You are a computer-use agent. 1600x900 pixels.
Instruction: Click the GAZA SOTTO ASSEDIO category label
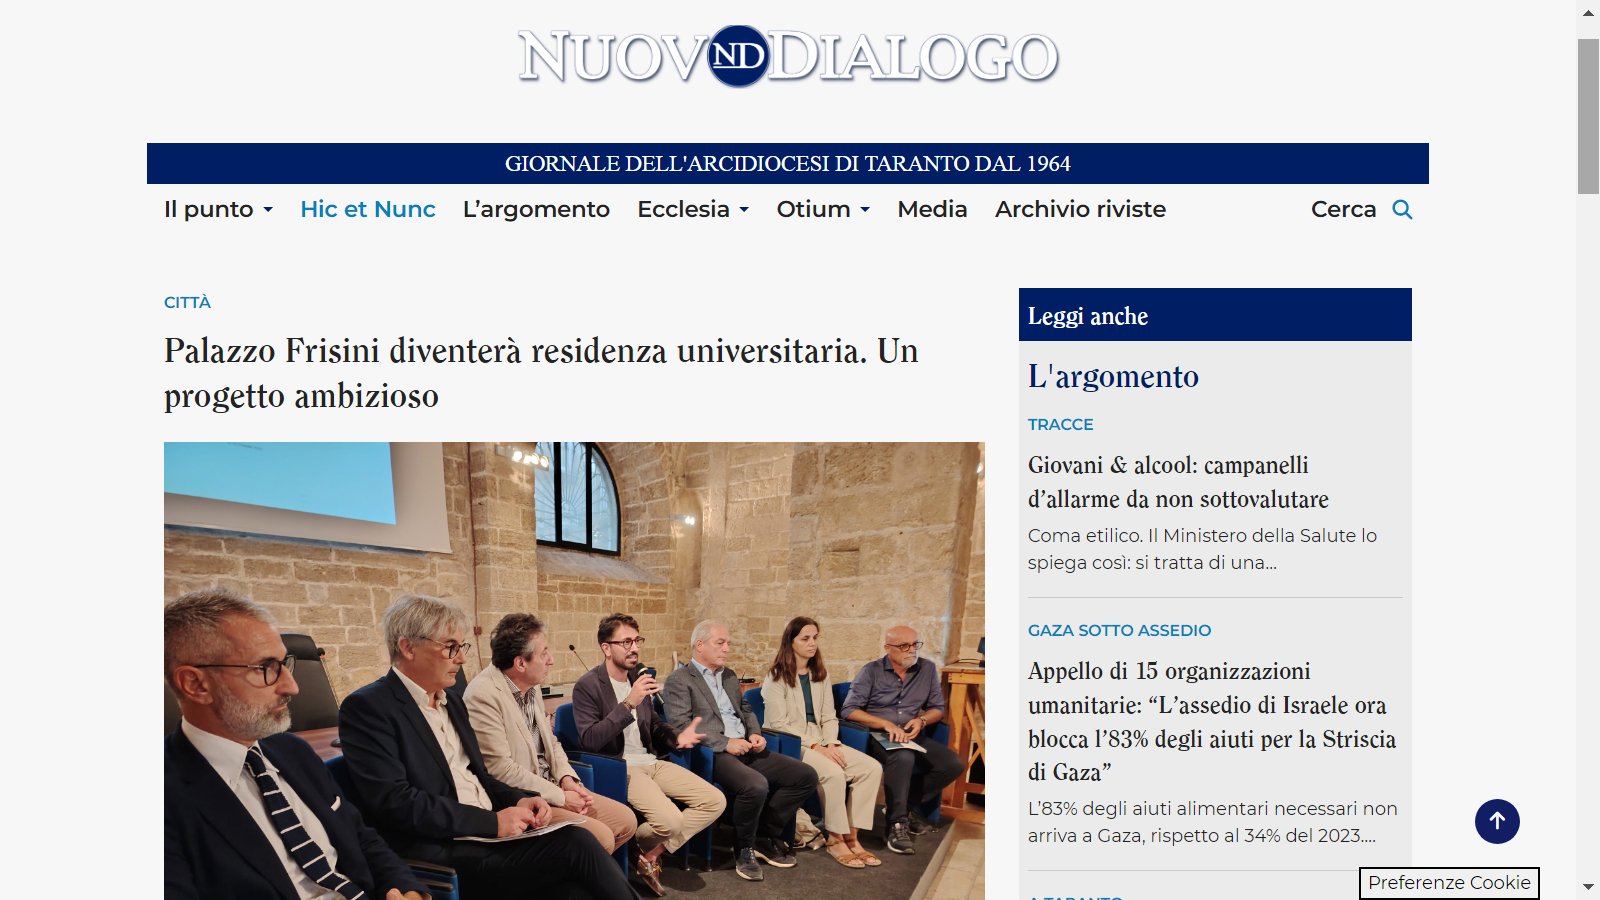[x=1119, y=630]
